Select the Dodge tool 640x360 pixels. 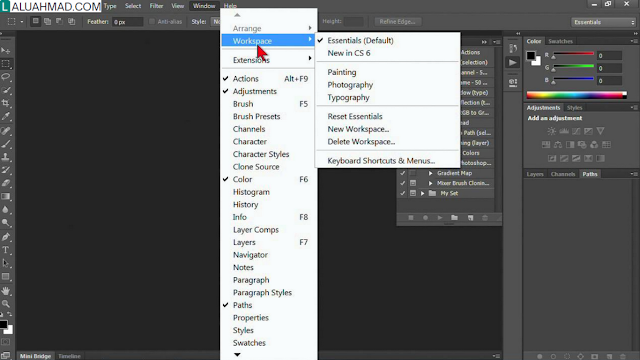[x=6, y=223]
